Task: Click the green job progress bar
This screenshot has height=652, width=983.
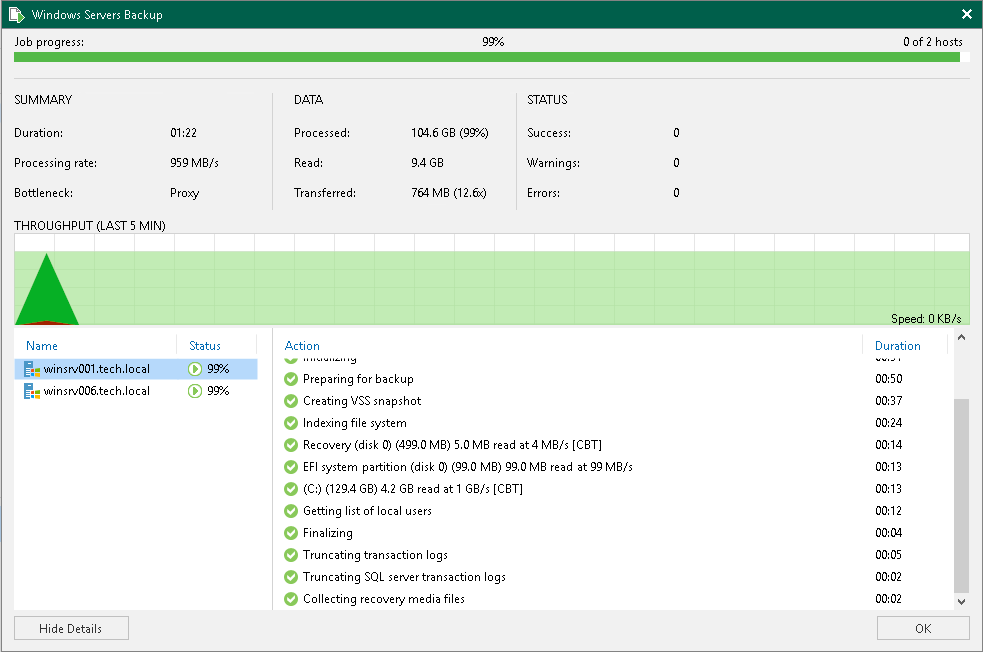Action: point(490,57)
